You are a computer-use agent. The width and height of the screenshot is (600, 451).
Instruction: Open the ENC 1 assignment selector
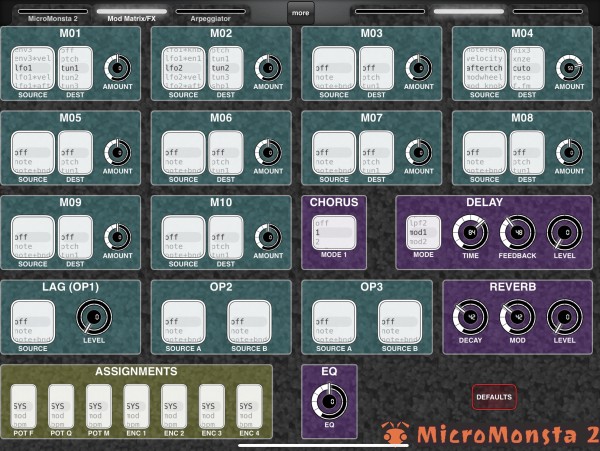pyautogui.click(x=136, y=406)
